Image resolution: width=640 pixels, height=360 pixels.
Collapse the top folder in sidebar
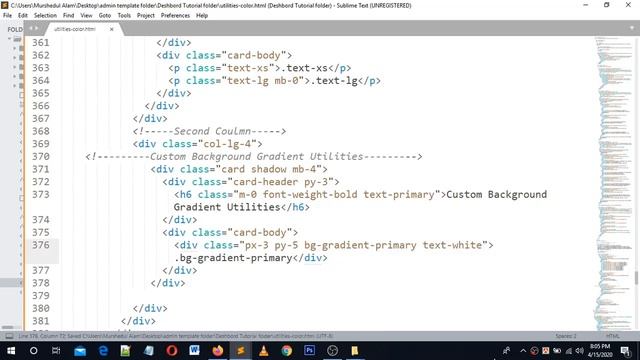(x=9, y=39)
